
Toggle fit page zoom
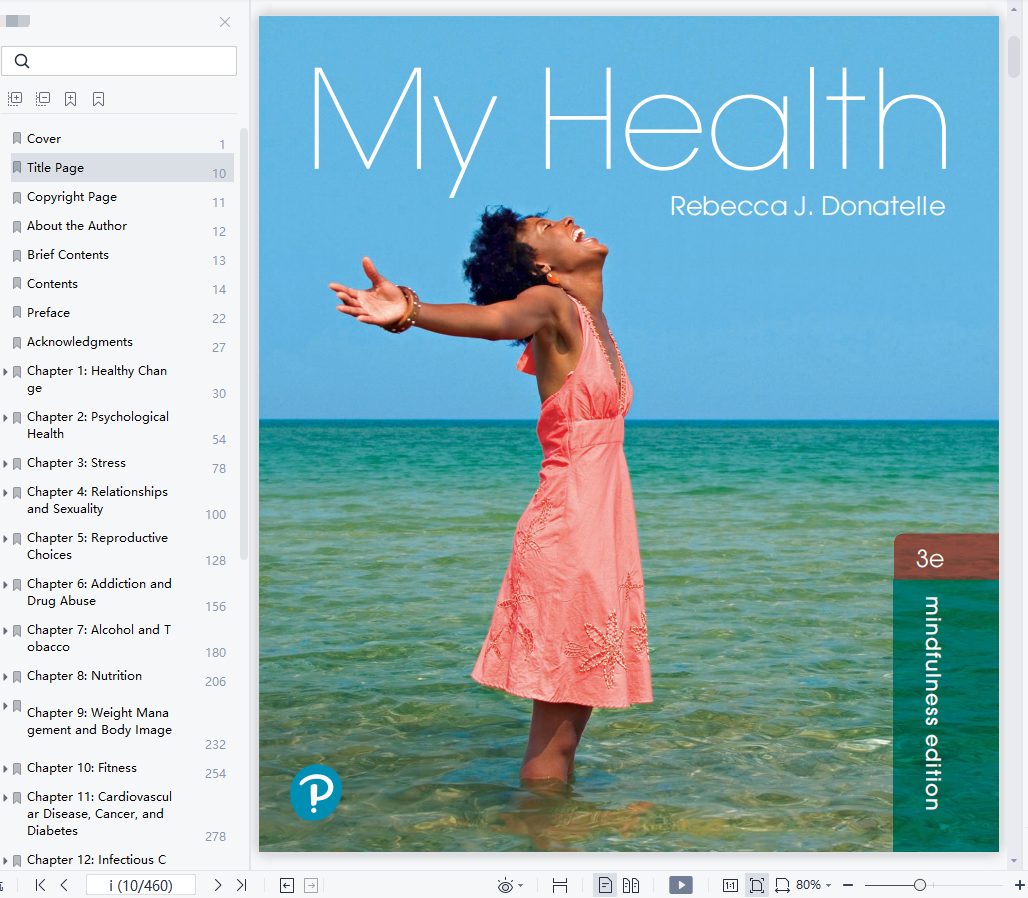tap(757, 886)
